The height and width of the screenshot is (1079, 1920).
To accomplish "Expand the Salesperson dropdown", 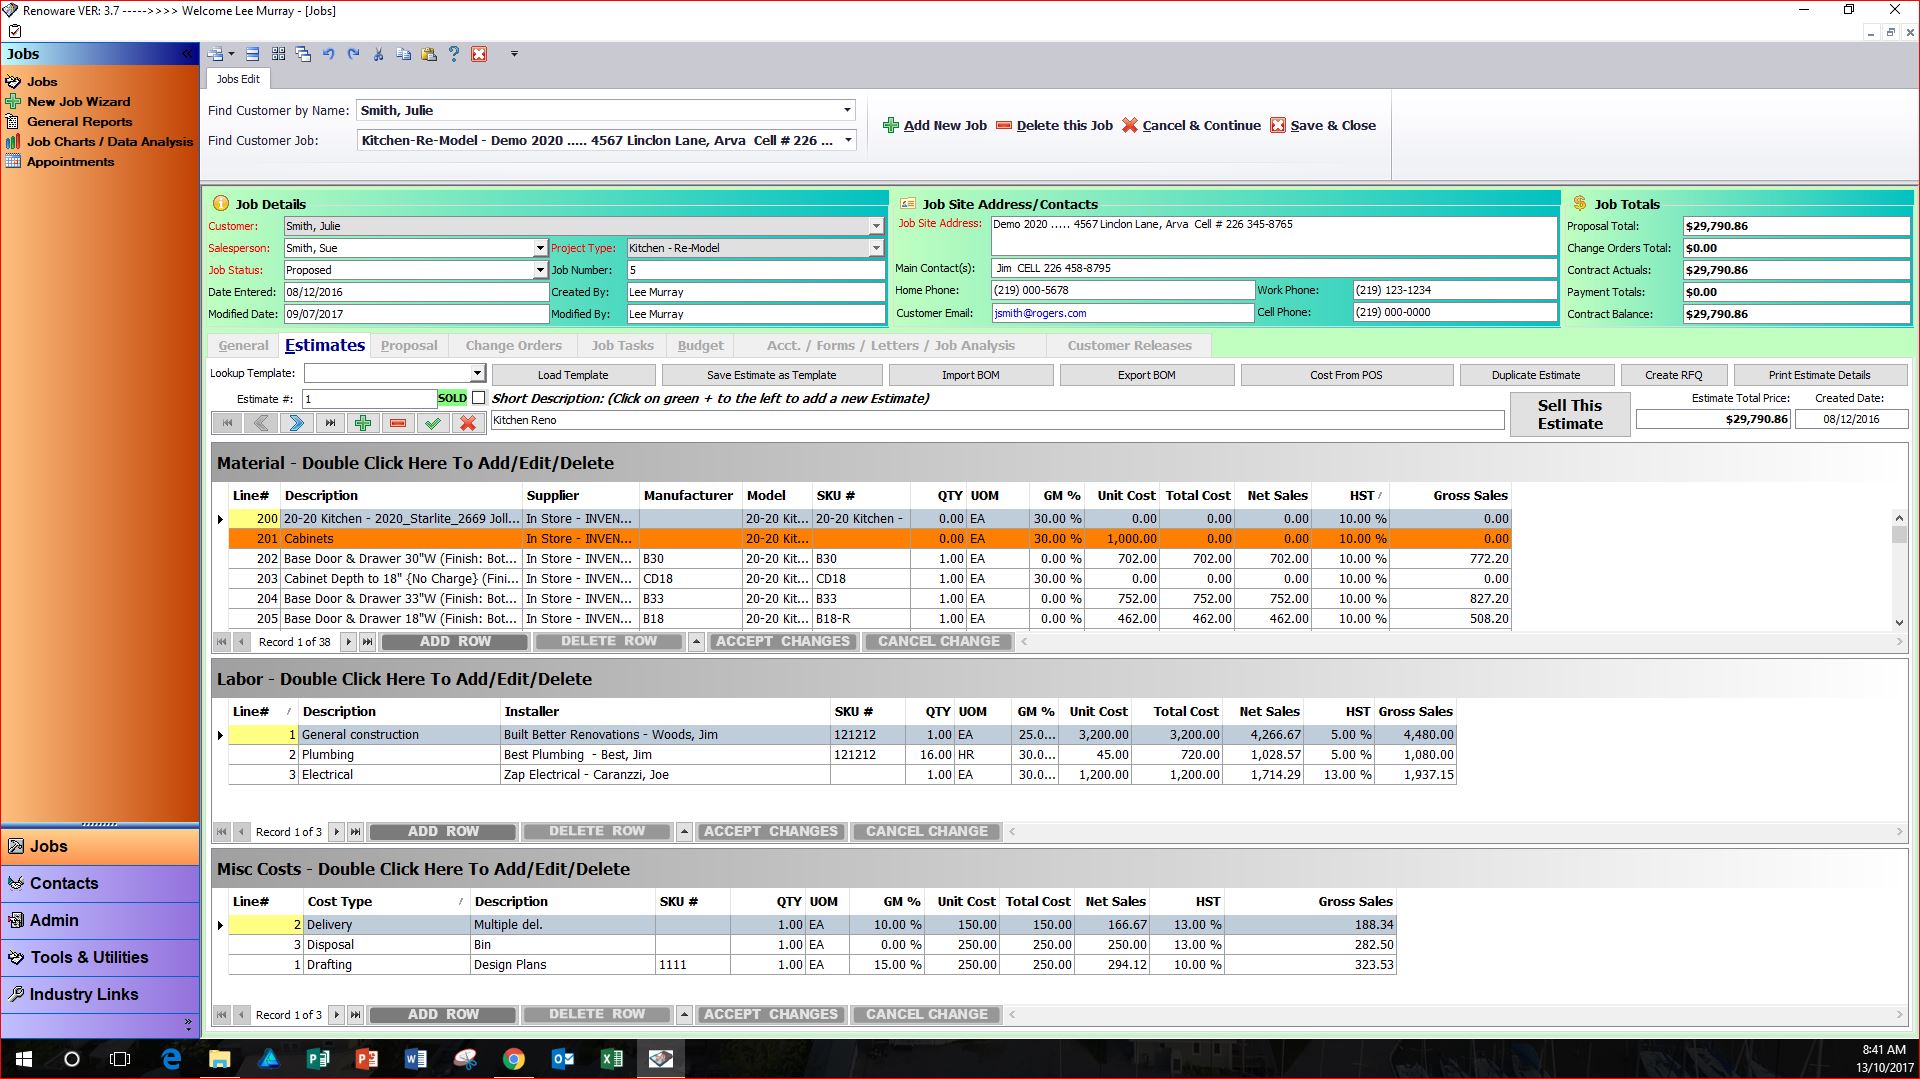I will click(x=540, y=248).
